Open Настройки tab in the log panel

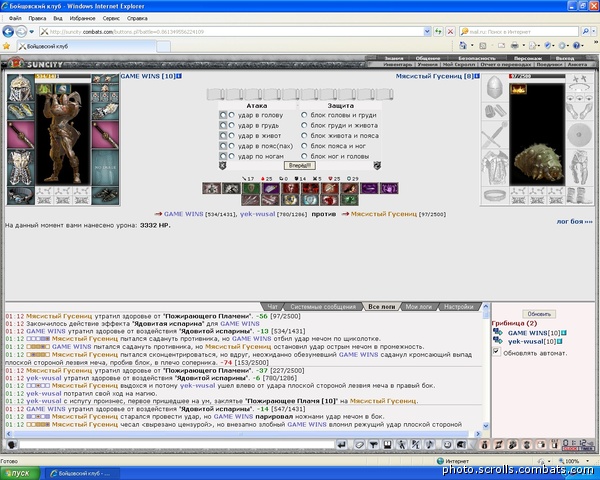458,307
